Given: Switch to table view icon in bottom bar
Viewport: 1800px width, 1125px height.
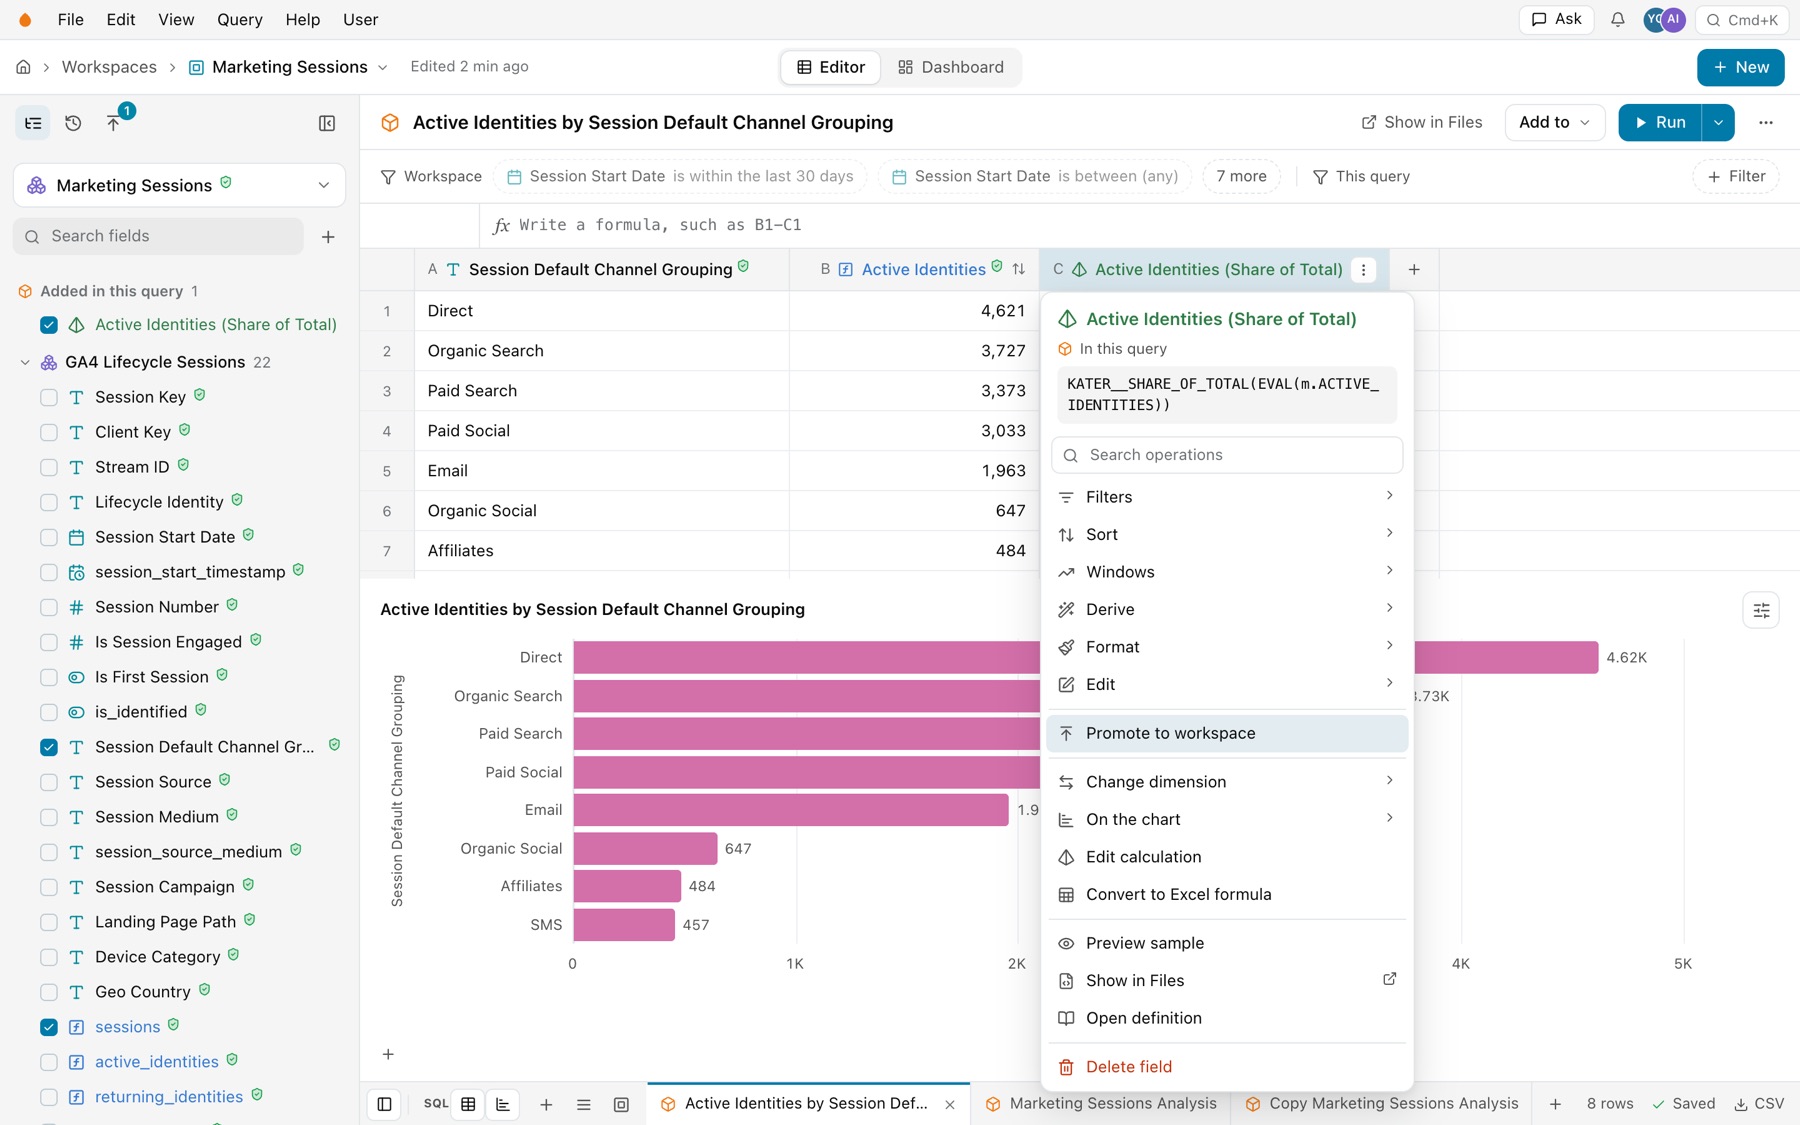Looking at the screenshot, I should 468,1104.
